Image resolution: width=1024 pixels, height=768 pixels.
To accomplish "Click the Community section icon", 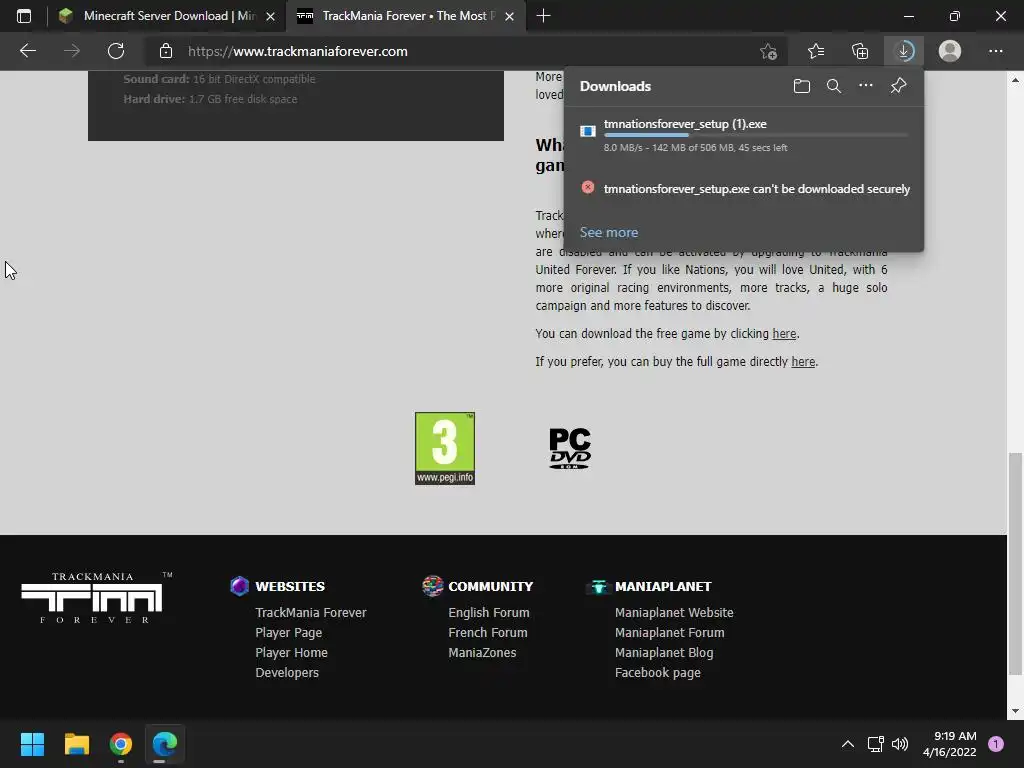I will (432, 586).
